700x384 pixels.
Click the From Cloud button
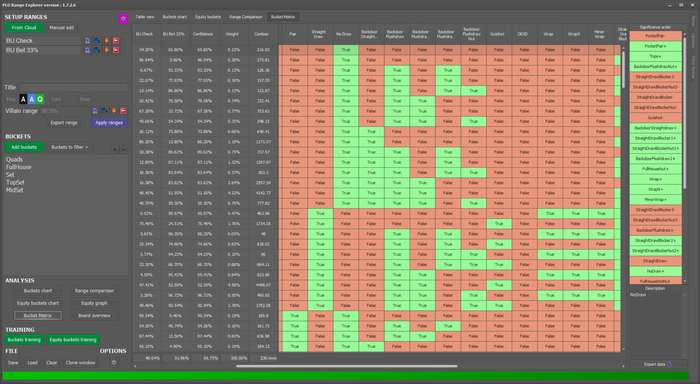24,28
